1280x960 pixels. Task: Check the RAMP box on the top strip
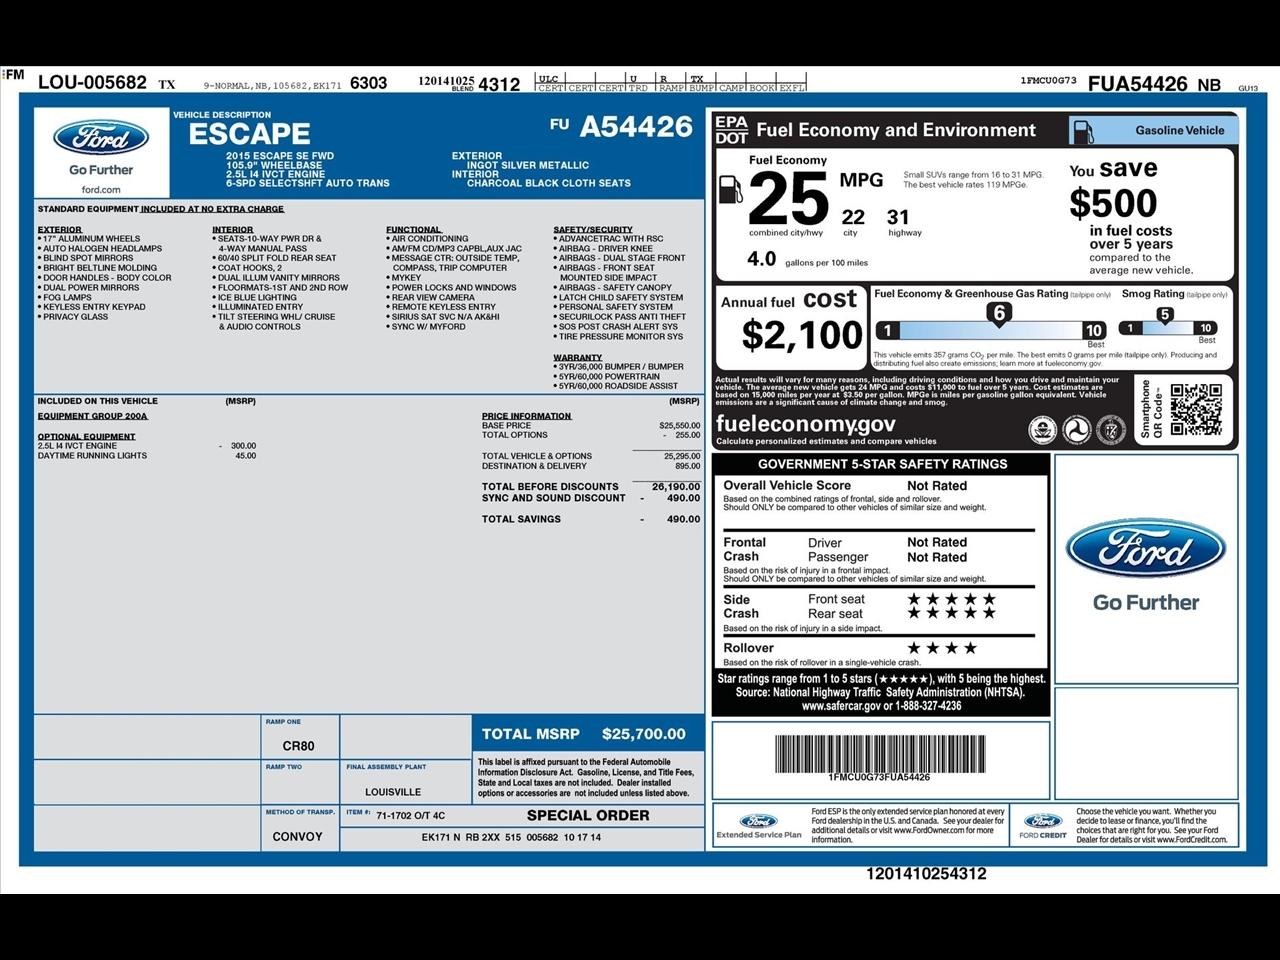pyautogui.click(x=672, y=87)
